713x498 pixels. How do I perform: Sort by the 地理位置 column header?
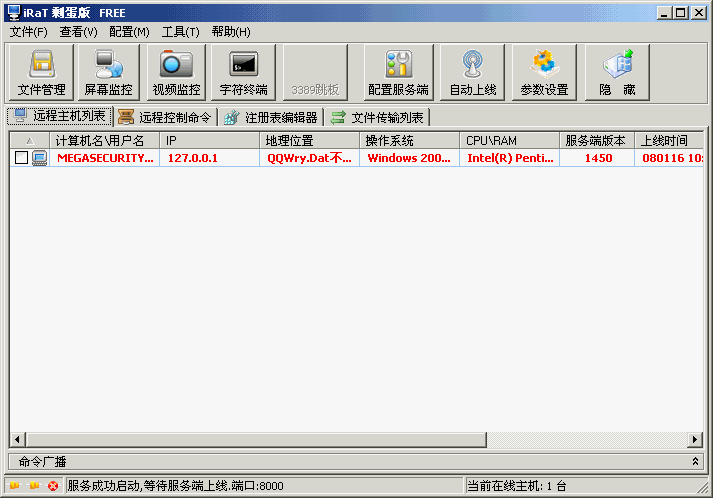tap(308, 141)
